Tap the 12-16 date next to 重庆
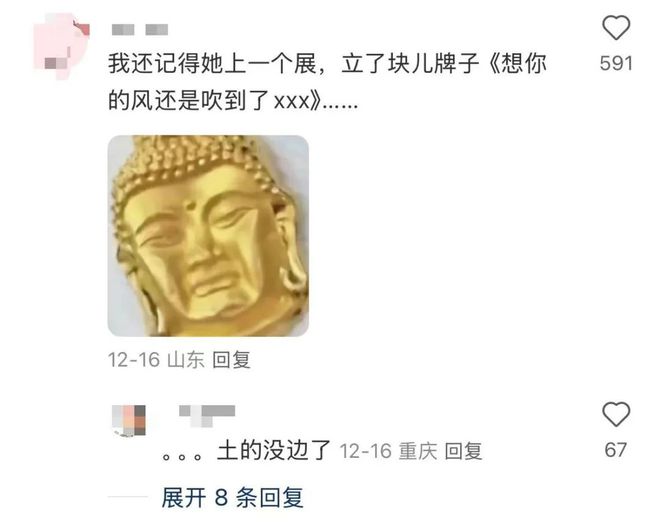The height and width of the screenshot is (524, 660). [366, 451]
